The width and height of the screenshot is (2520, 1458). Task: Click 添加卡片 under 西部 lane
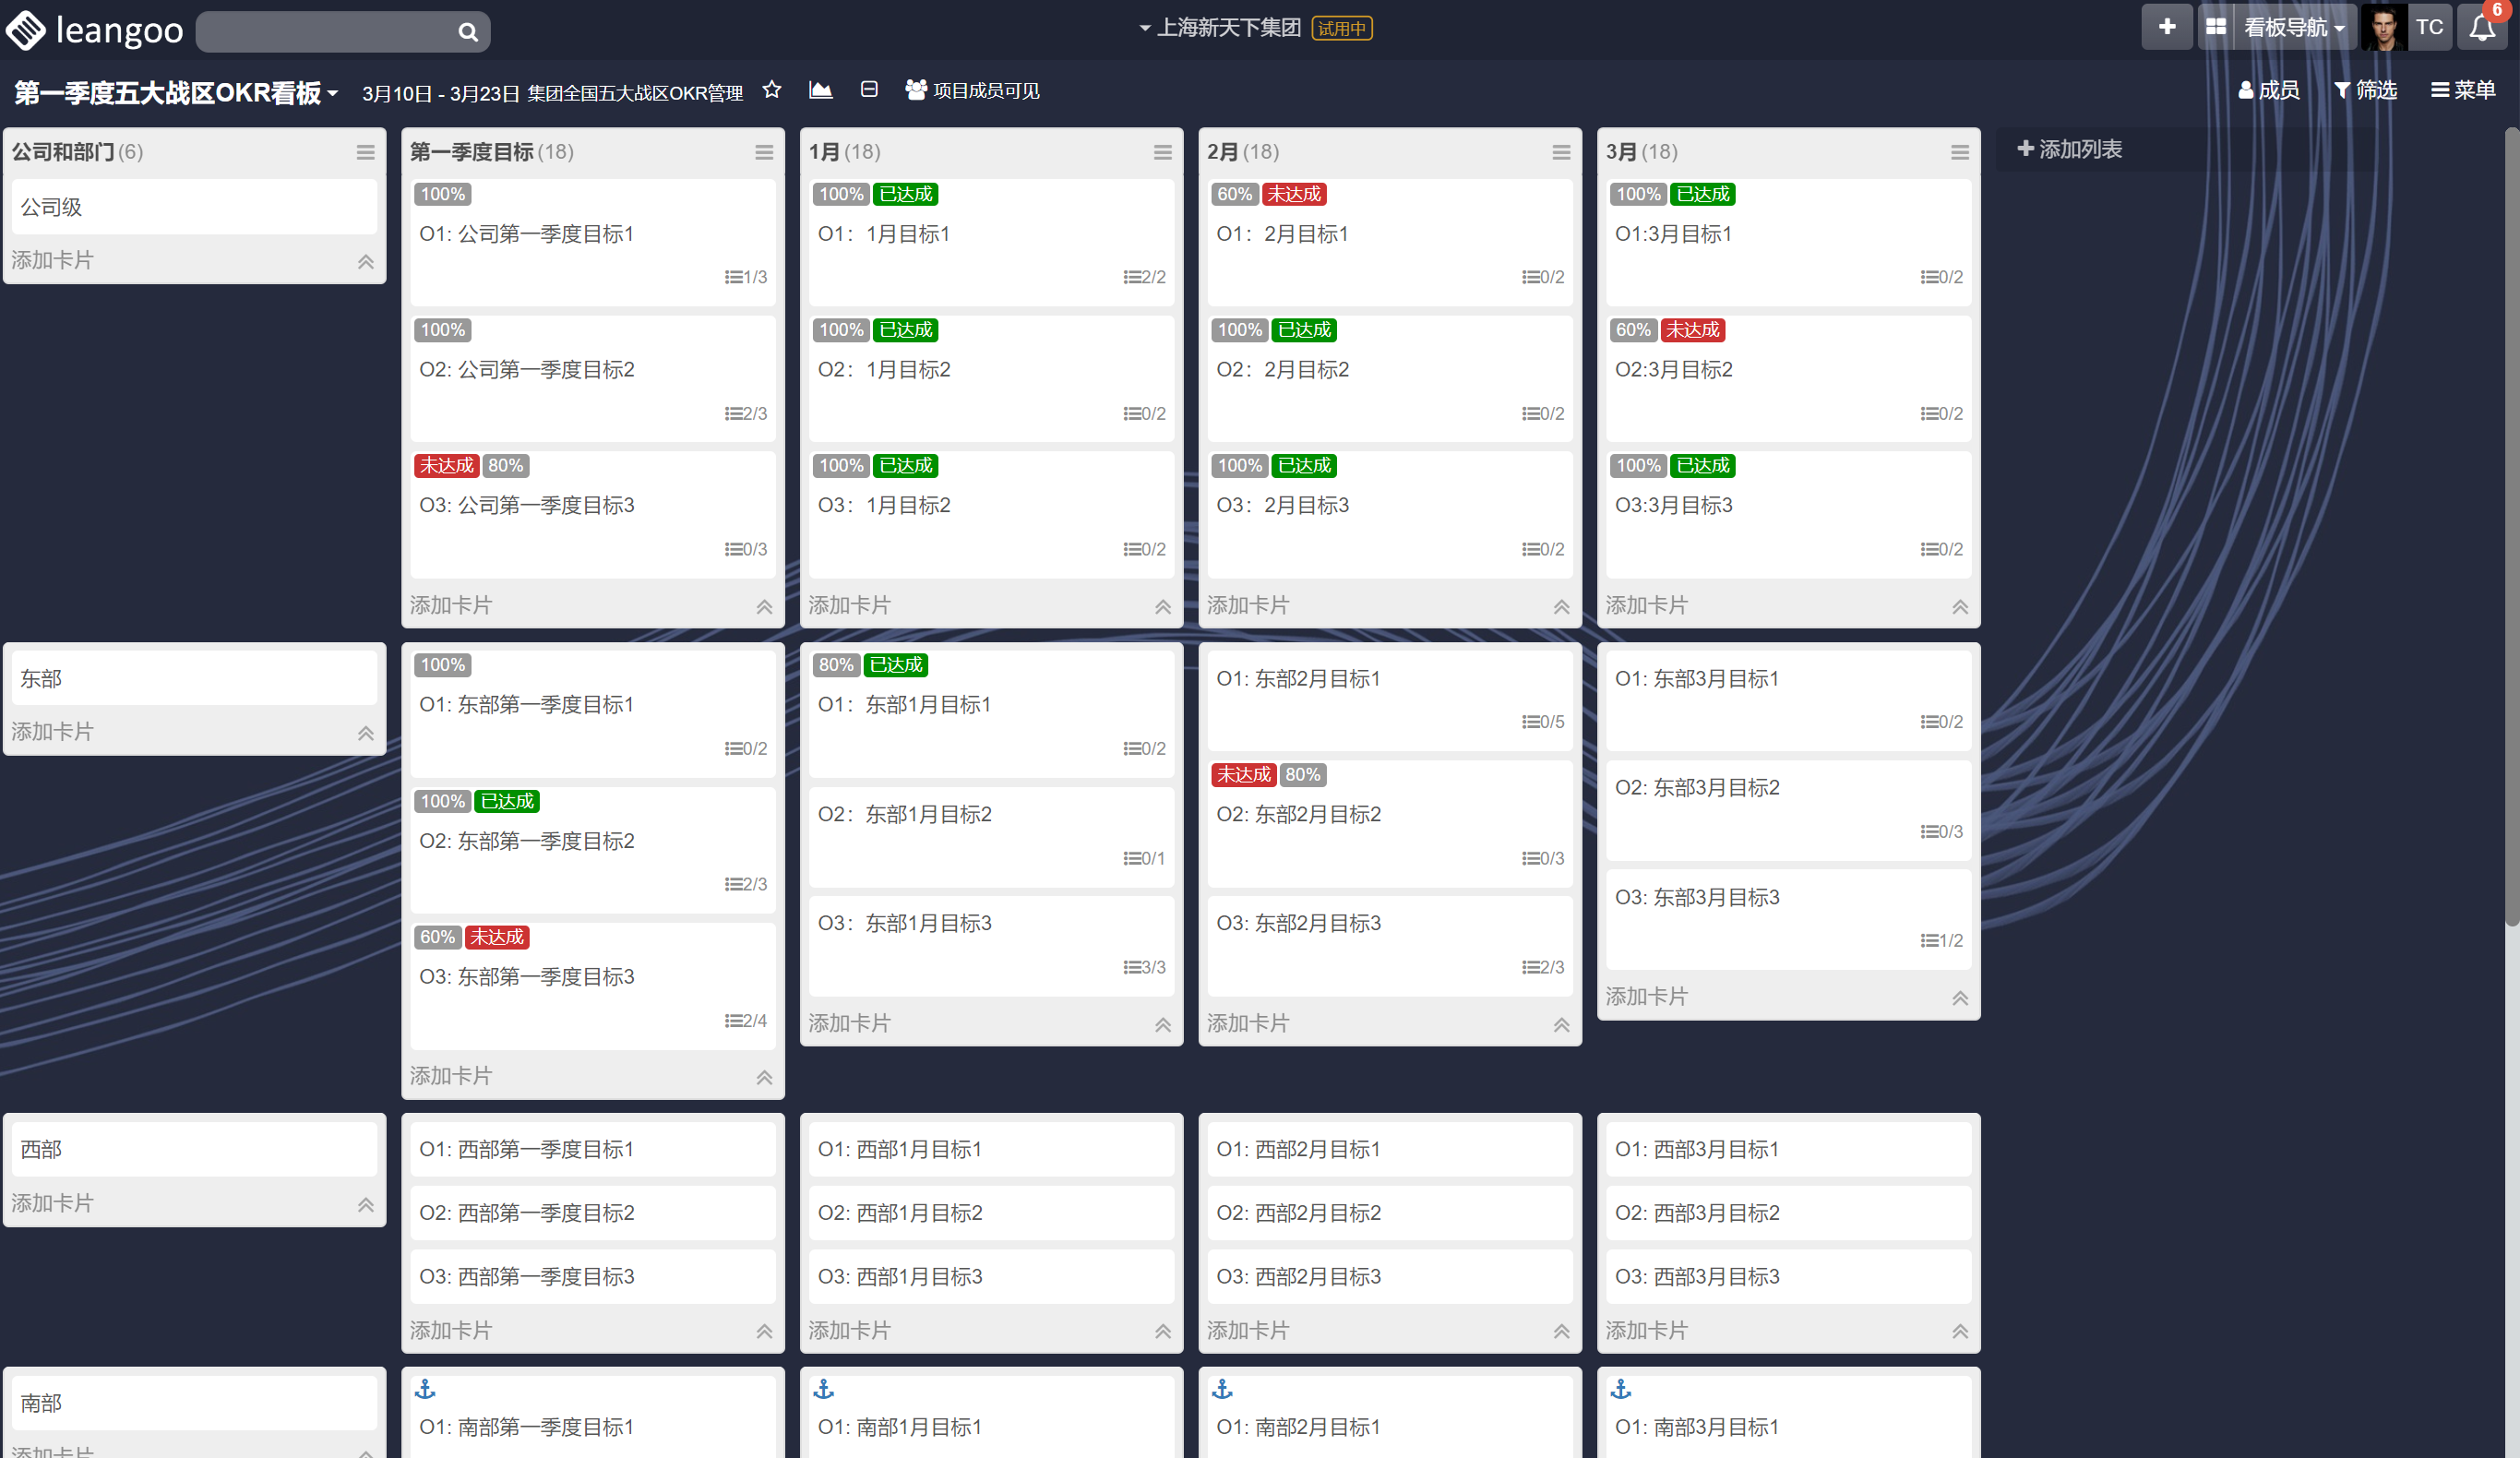[52, 1203]
